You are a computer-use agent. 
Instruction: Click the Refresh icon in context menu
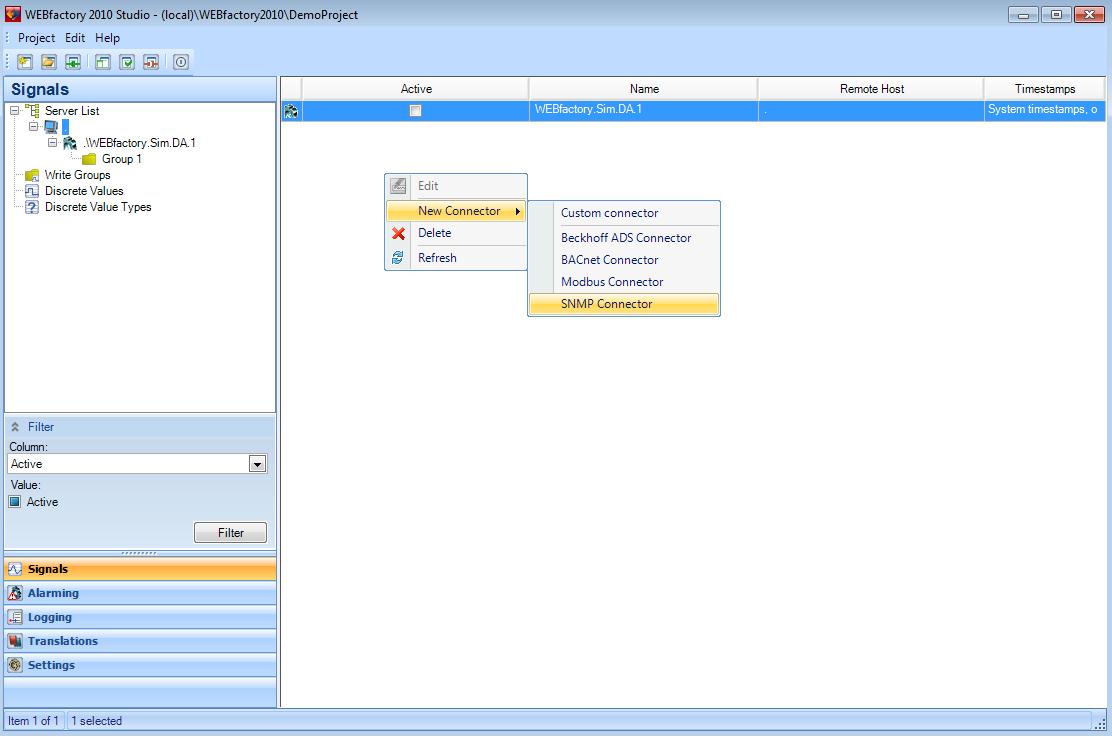click(x=398, y=258)
